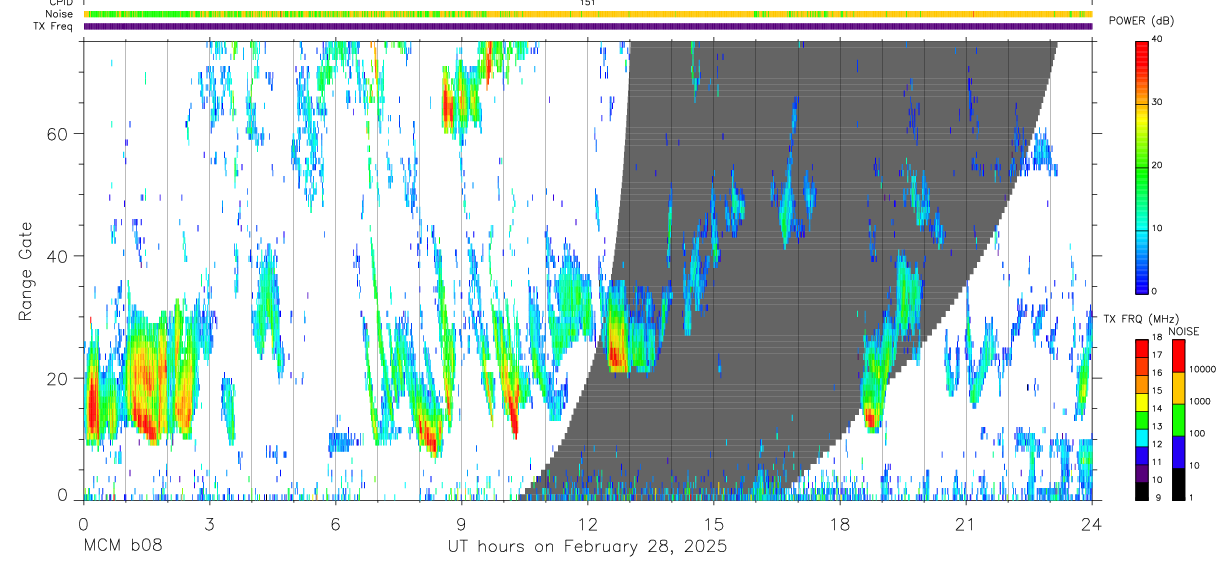Click TX FRQ scale value '9'
This screenshot has height=567, width=1228.
(1156, 498)
